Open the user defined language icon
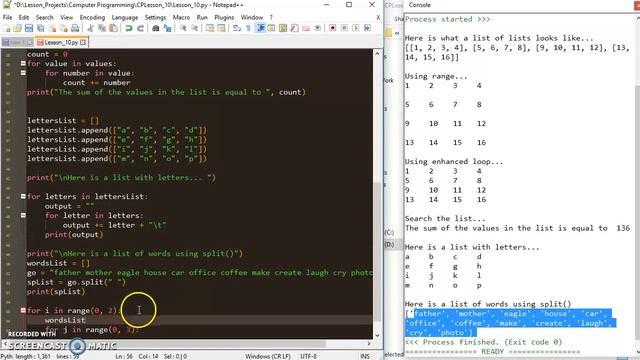Image resolution: width=640 pixels, height=360 pixels. [271, 28]
